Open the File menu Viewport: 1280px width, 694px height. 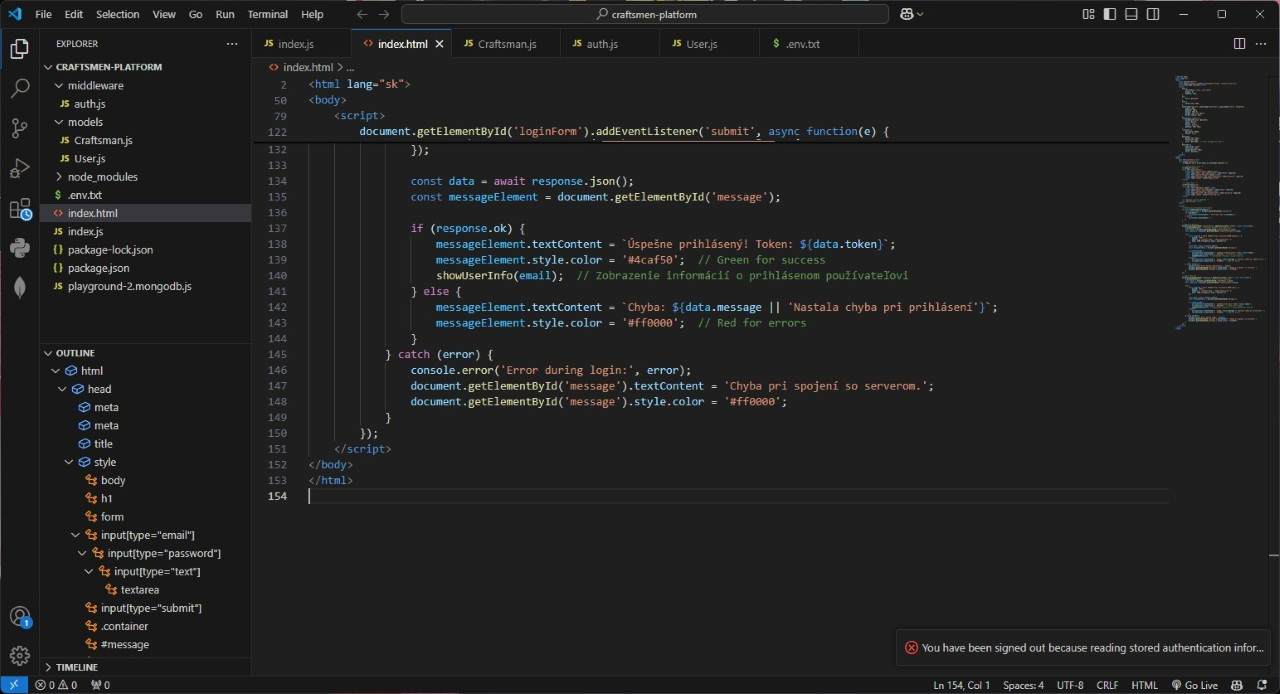[43, 14]
